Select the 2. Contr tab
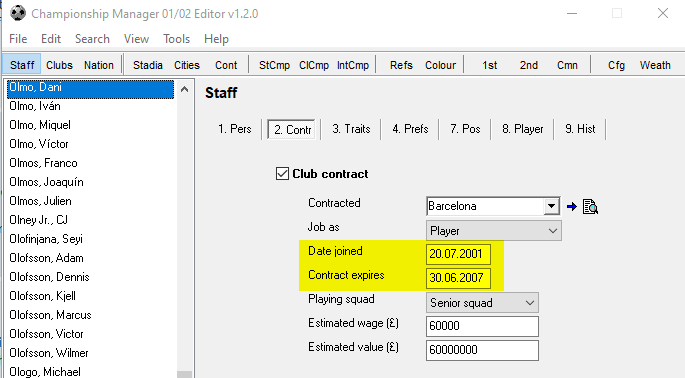 pos(292,129)
